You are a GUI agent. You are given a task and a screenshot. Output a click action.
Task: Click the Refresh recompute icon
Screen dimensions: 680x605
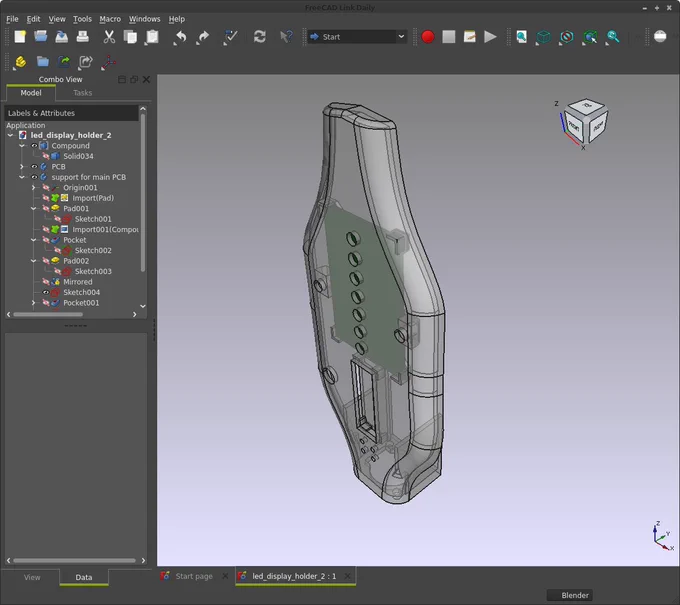[x=259, y=36]
